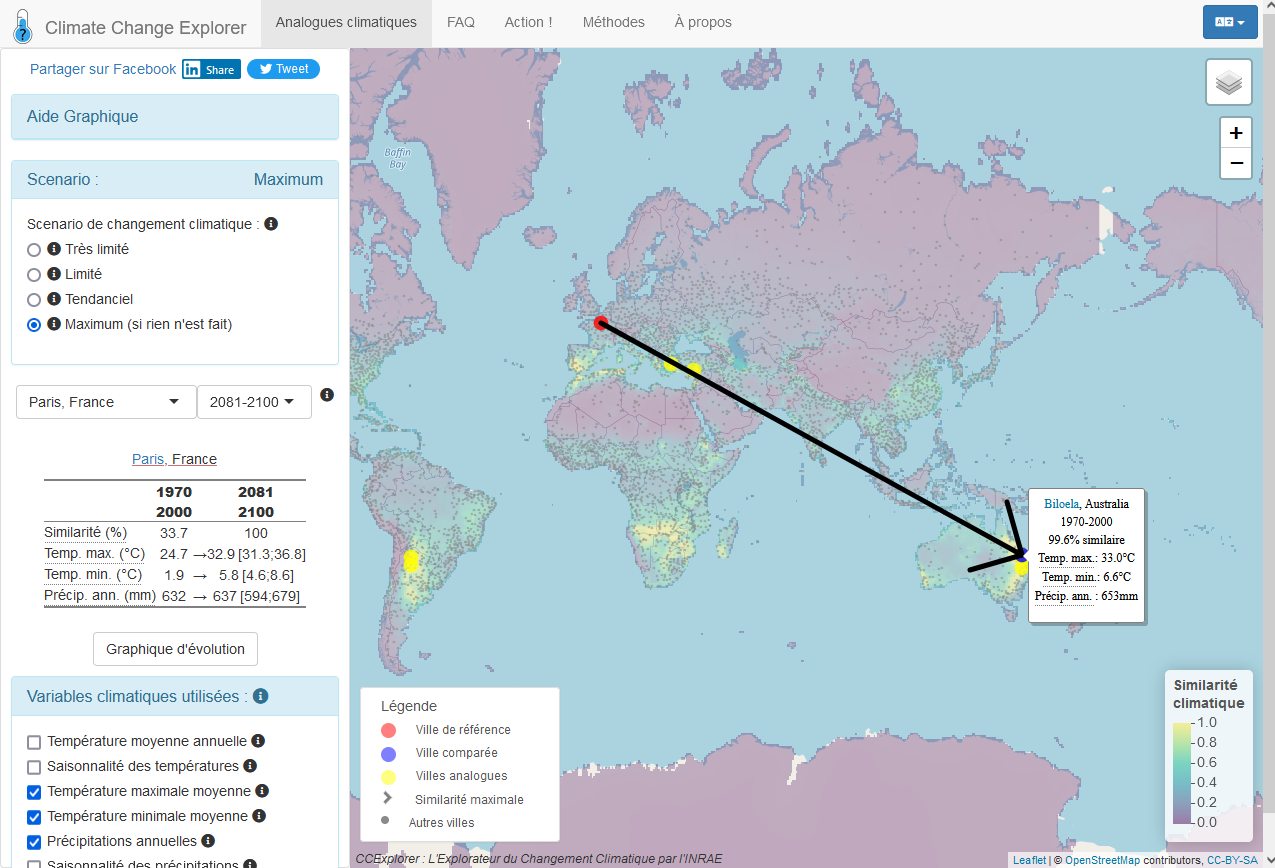
Task: Uncheck Température maximale moyenne
Action: click(x=34, y=792)
